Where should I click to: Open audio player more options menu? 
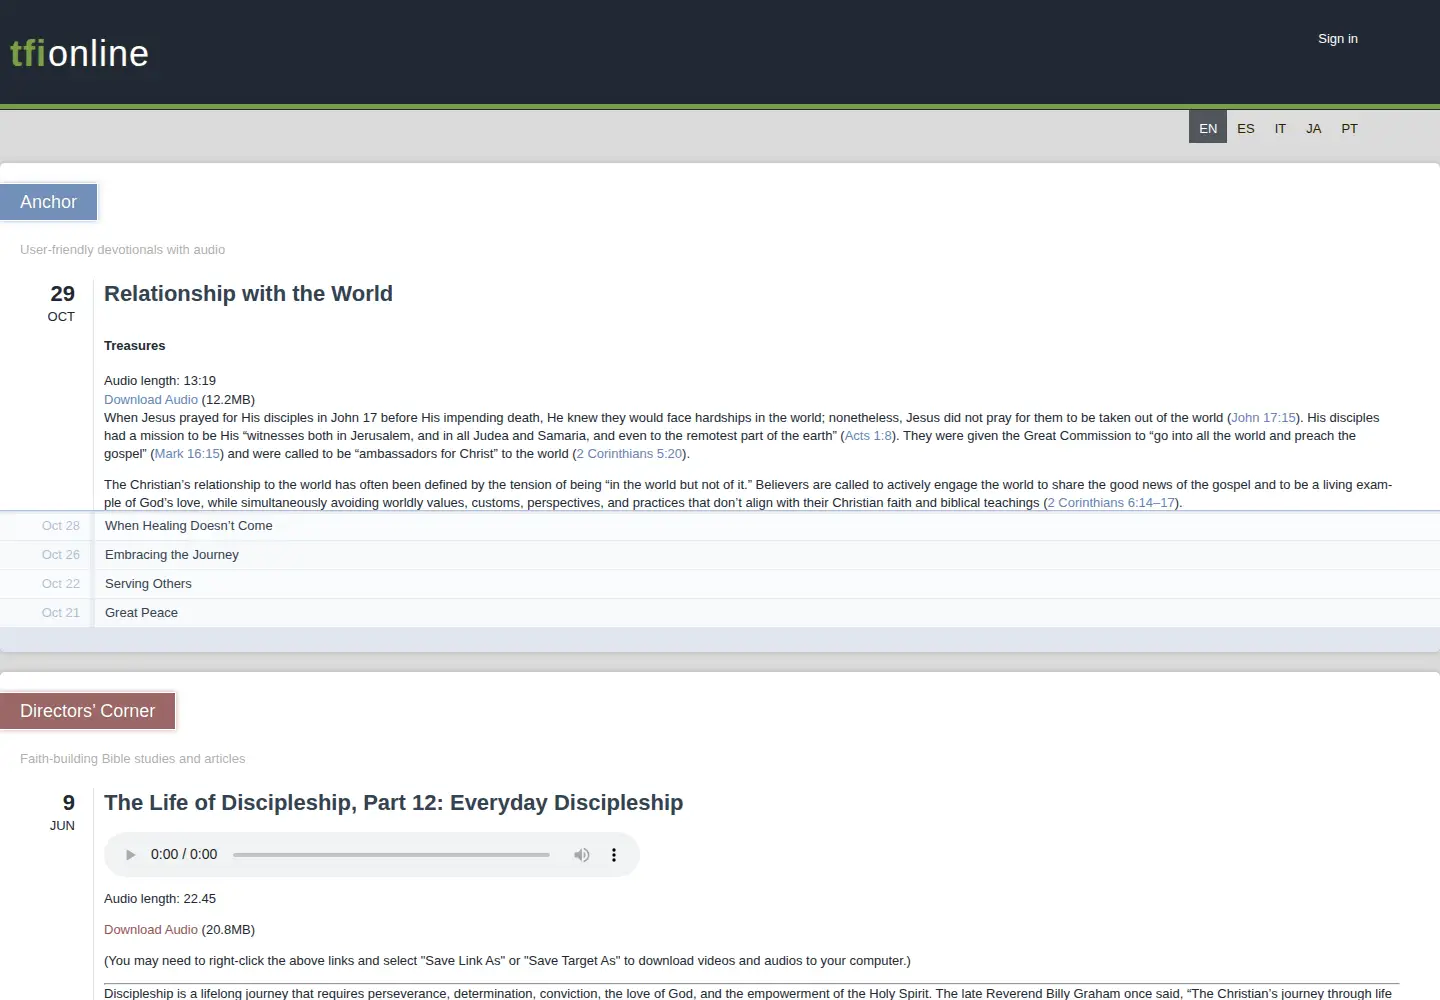click(614, 855)
